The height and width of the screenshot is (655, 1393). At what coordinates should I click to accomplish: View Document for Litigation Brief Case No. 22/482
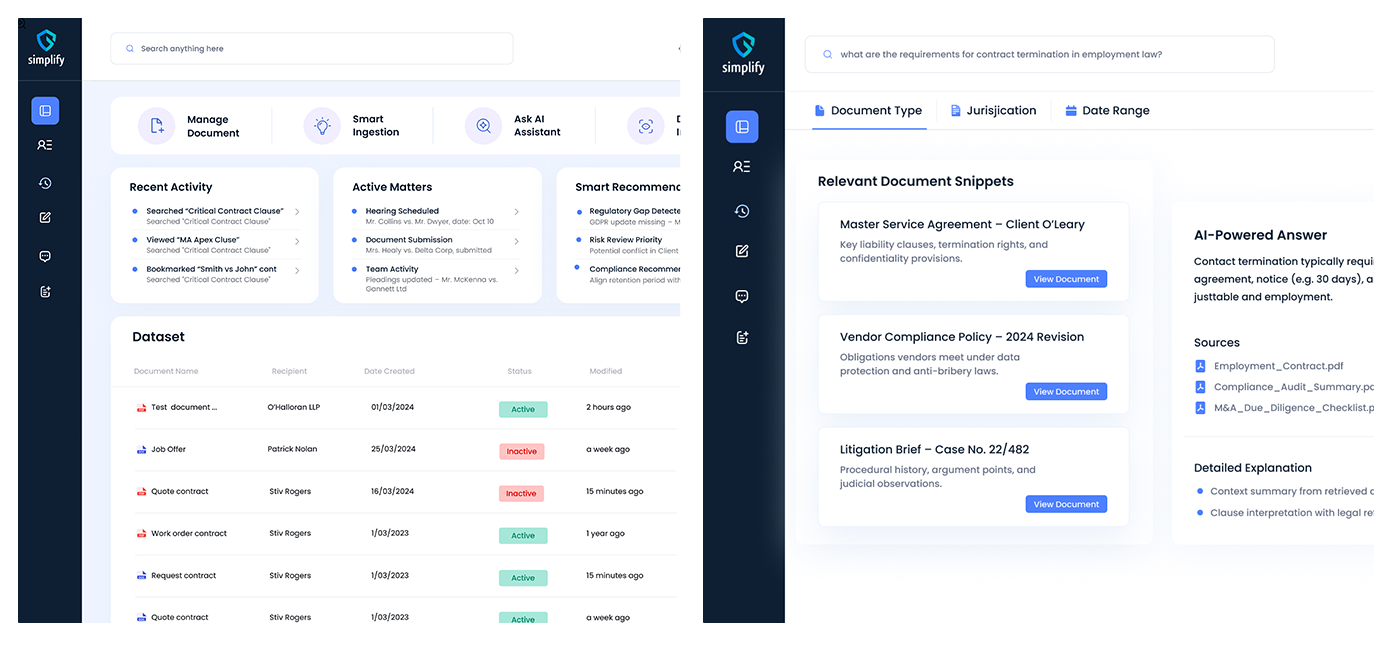[1066, 505]
